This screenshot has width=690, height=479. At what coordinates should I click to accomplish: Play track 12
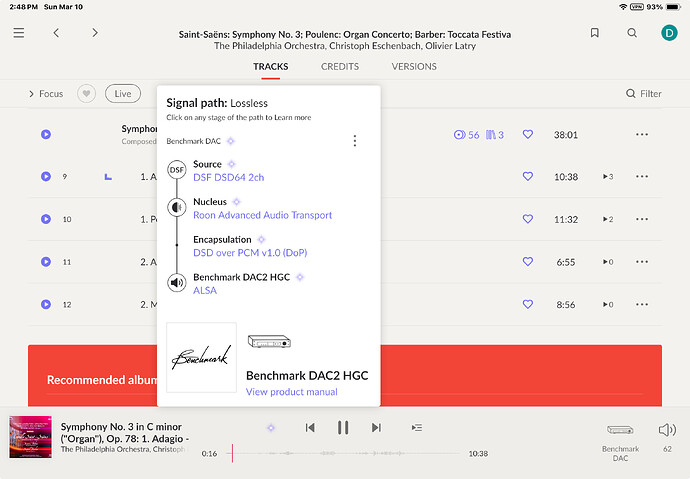pos(46,304)
